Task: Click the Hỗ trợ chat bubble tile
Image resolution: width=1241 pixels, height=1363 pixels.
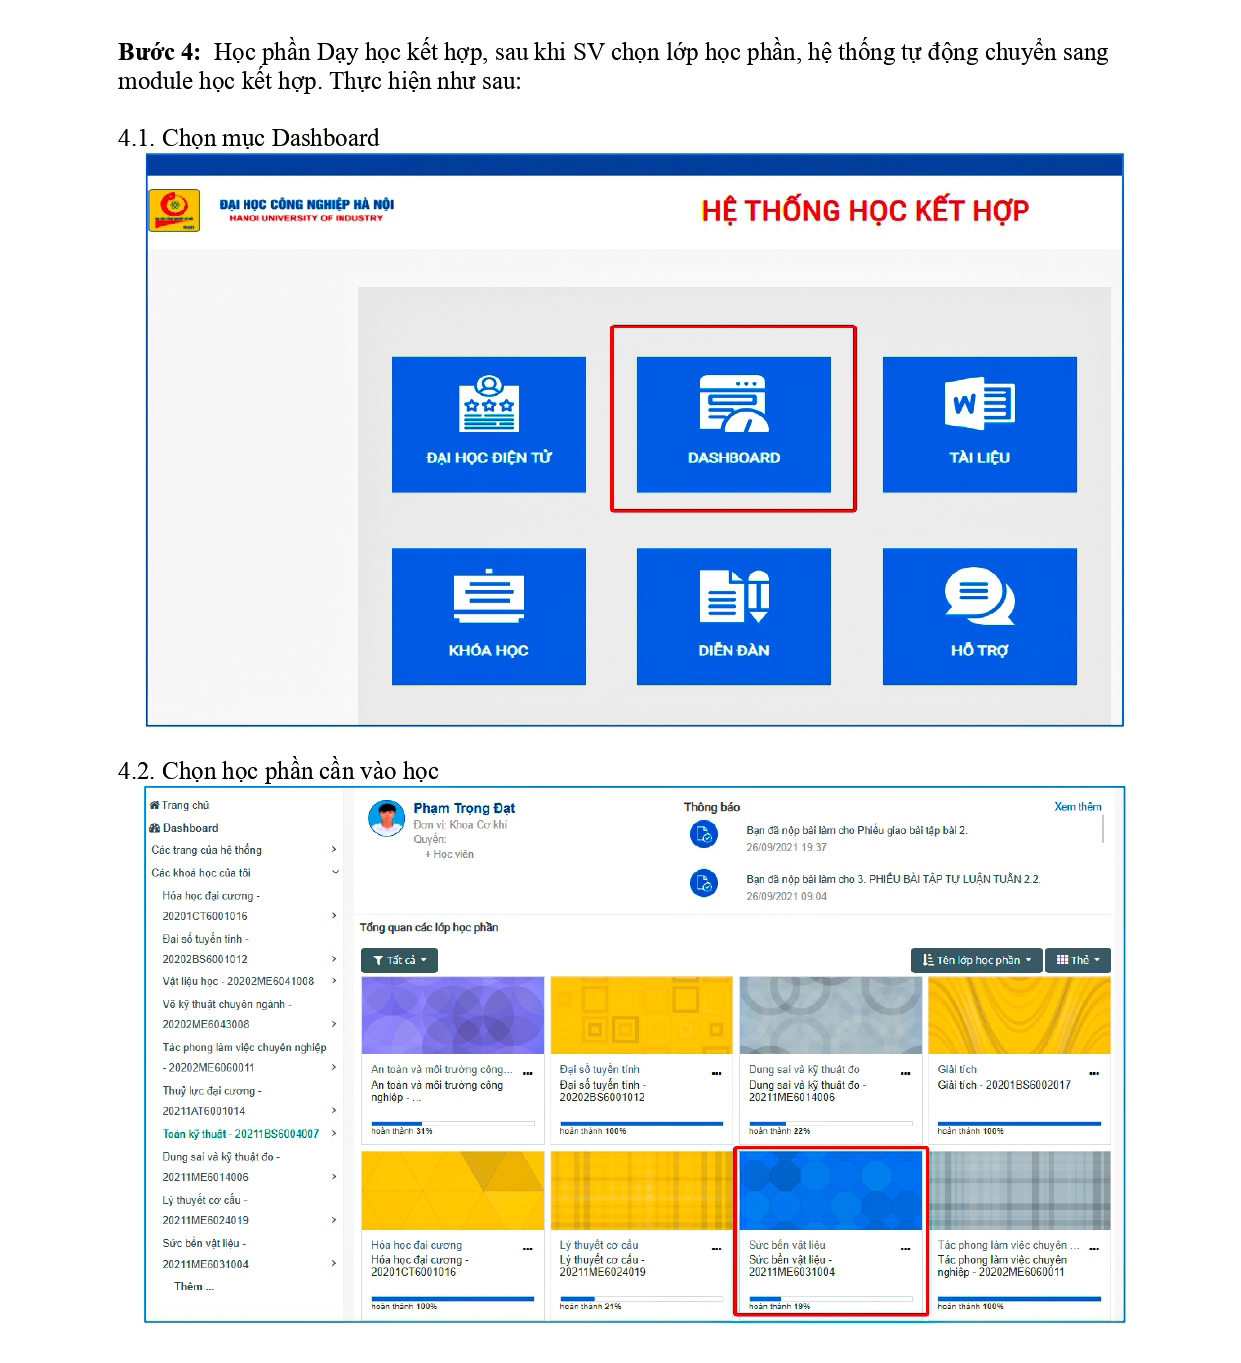Action: (x=979, y=616)
